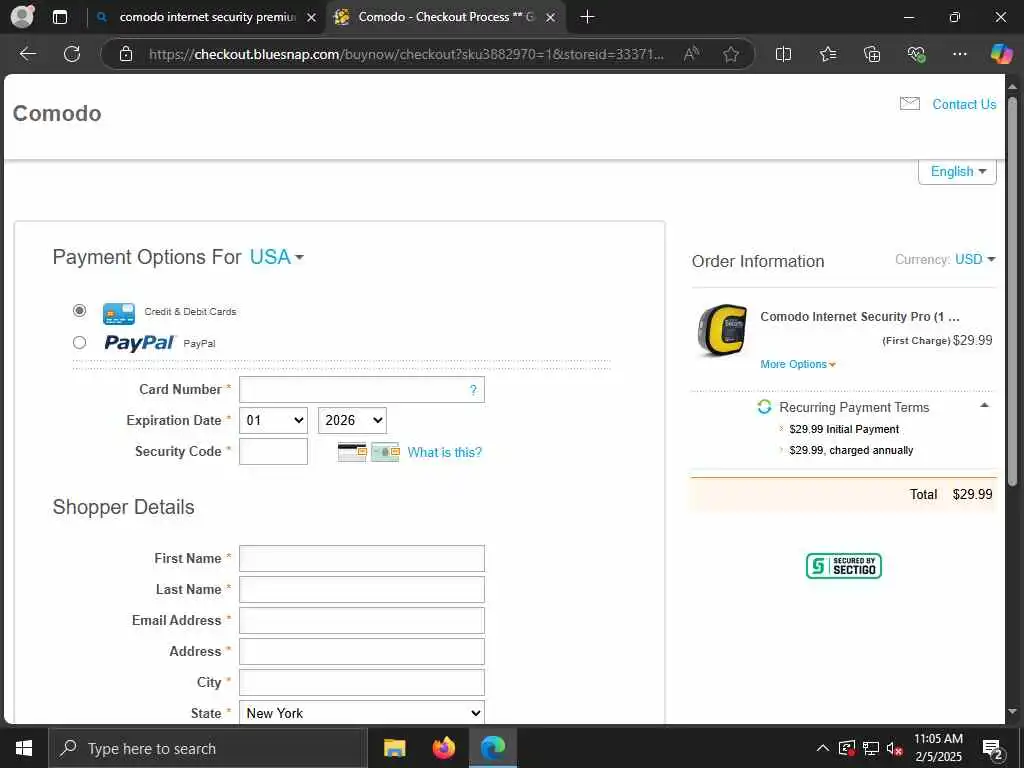Close the Checkout Process tab
The height and width of the screenshot is (768, 1024).
pos(551,17)
